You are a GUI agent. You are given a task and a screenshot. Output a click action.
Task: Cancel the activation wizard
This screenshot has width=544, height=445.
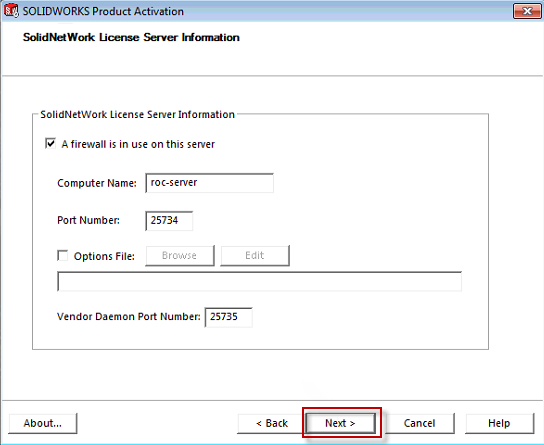[420, 423]
